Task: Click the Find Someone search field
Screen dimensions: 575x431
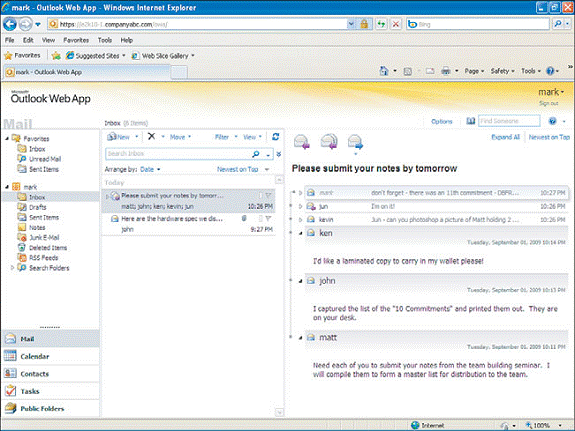Action: (509, 121)
